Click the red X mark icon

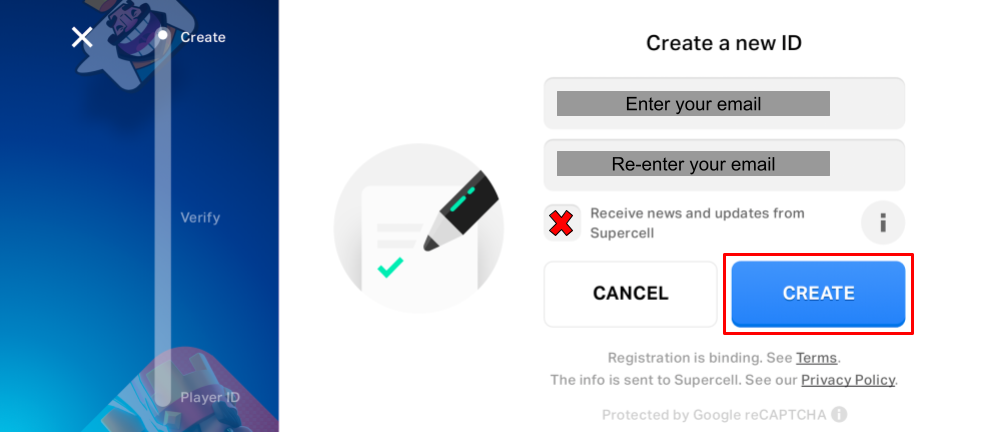(562, 222)
